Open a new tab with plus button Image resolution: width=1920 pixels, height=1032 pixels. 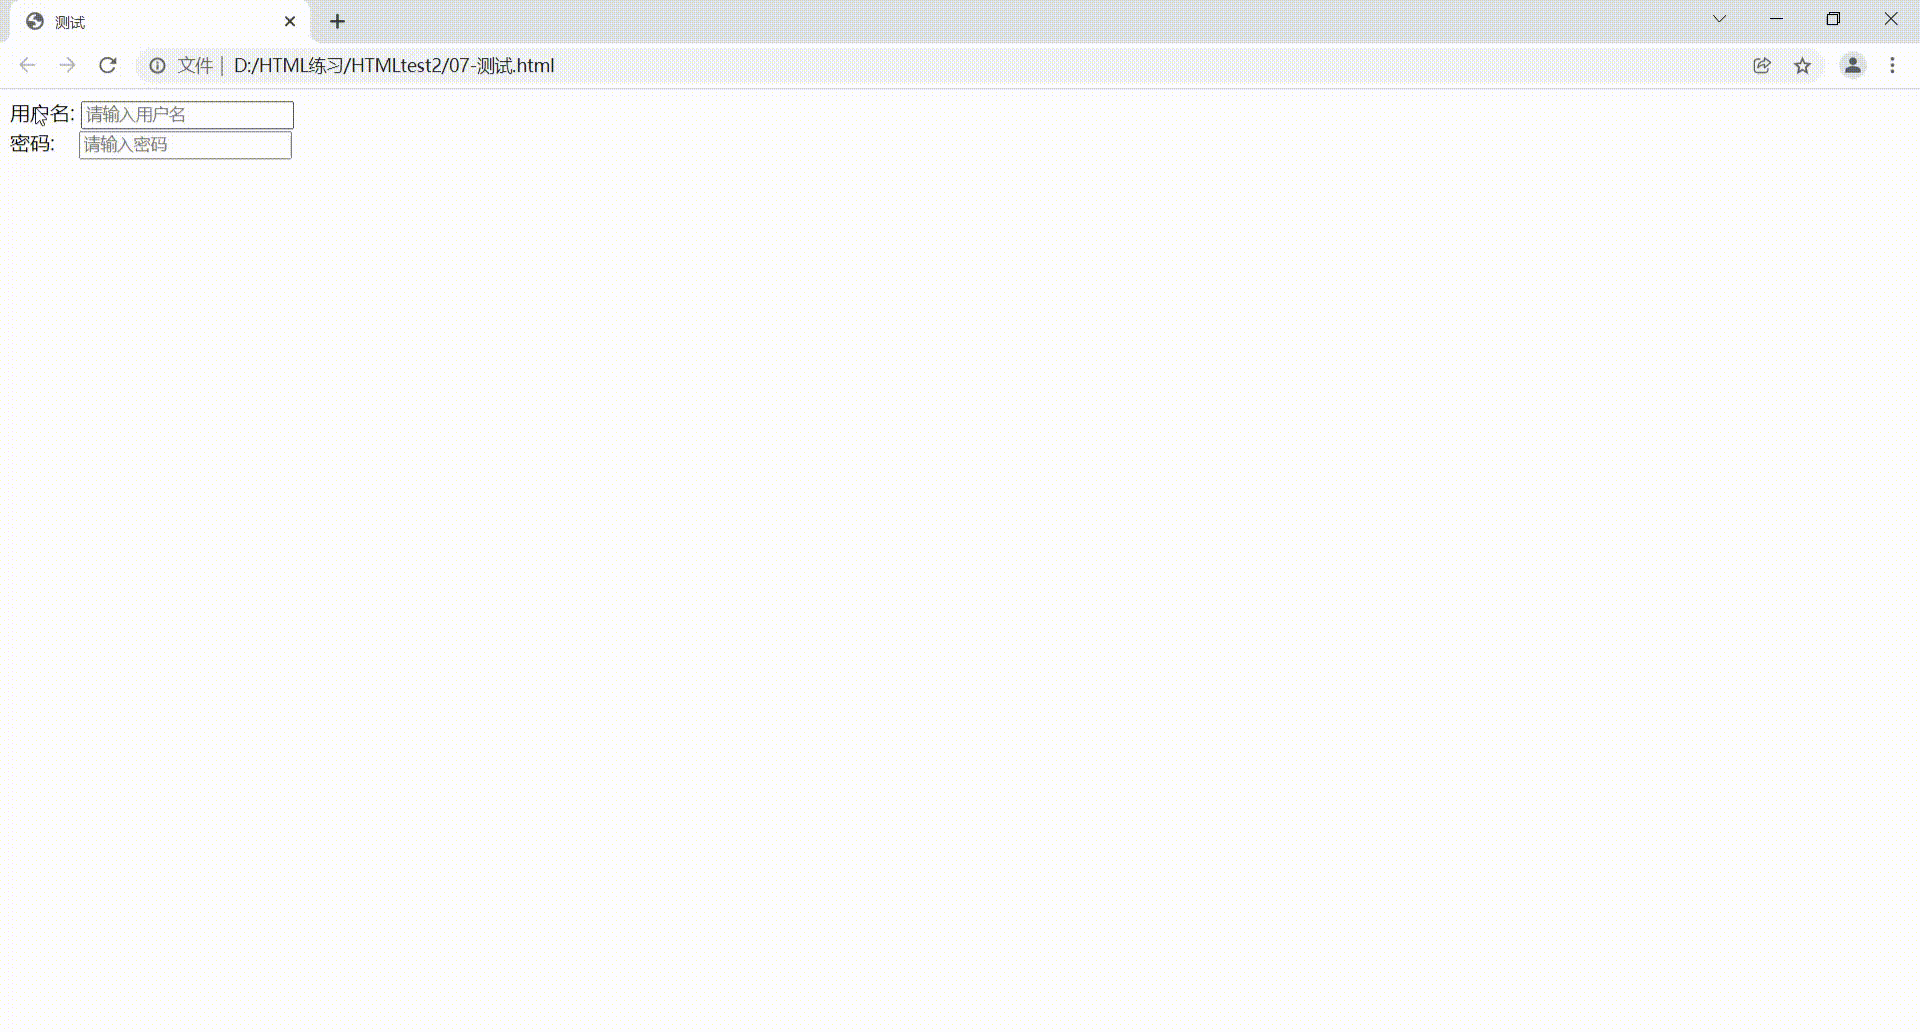tap(337, 21)
